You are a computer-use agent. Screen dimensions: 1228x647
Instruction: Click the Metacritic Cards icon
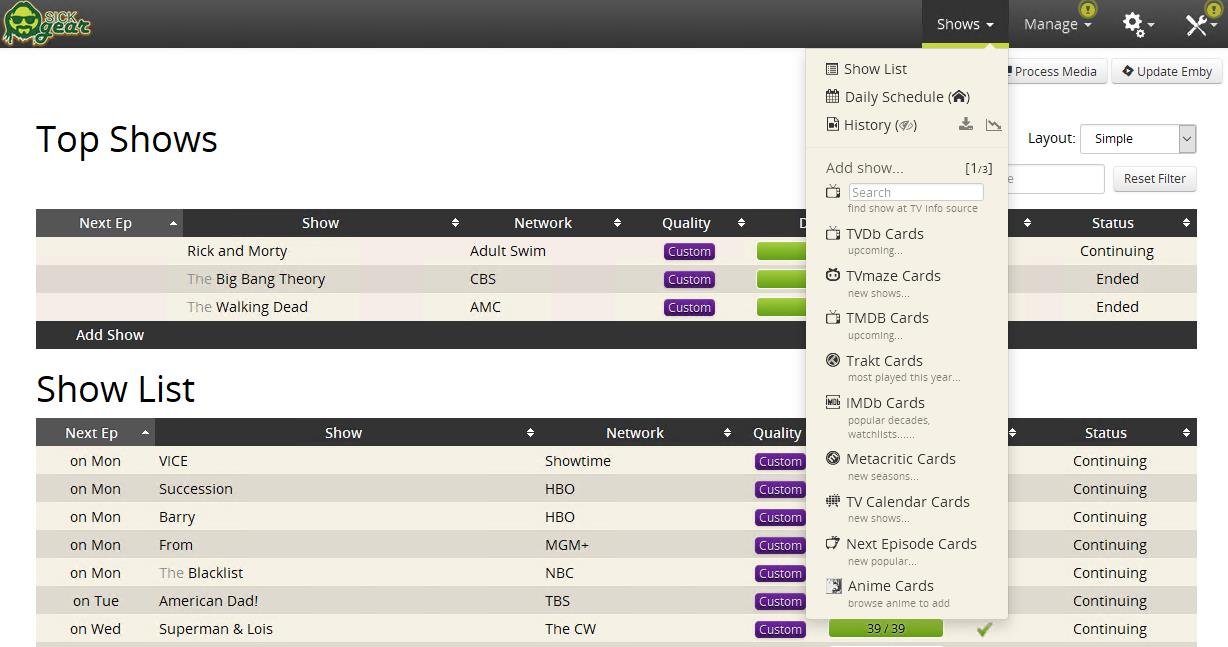833,459
